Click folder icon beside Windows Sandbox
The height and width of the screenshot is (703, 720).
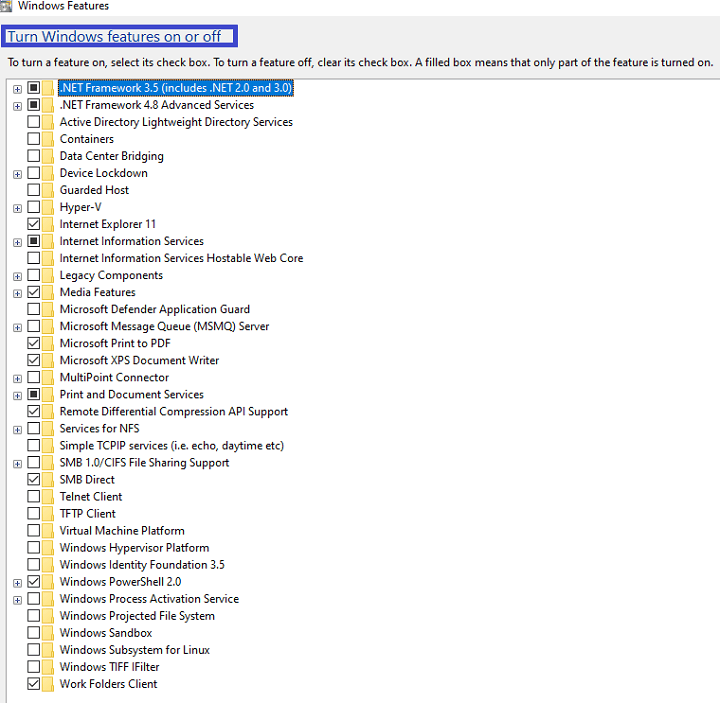[x=48, y=633]
